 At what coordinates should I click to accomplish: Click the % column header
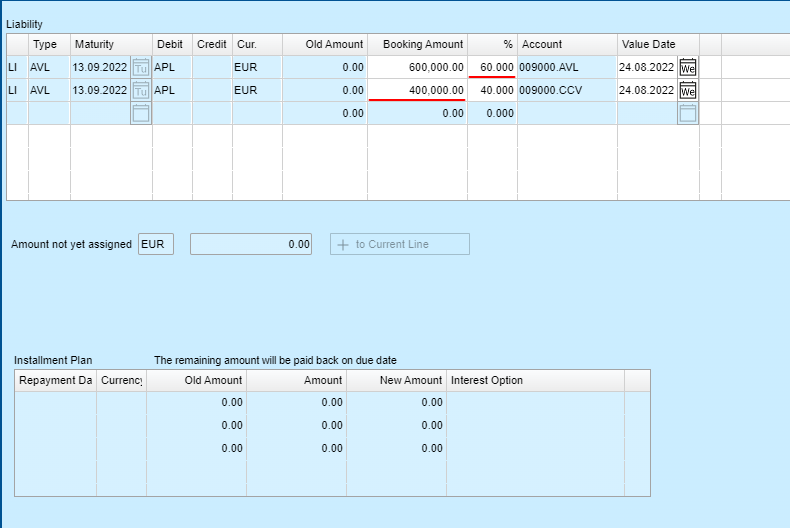[492, 44]
